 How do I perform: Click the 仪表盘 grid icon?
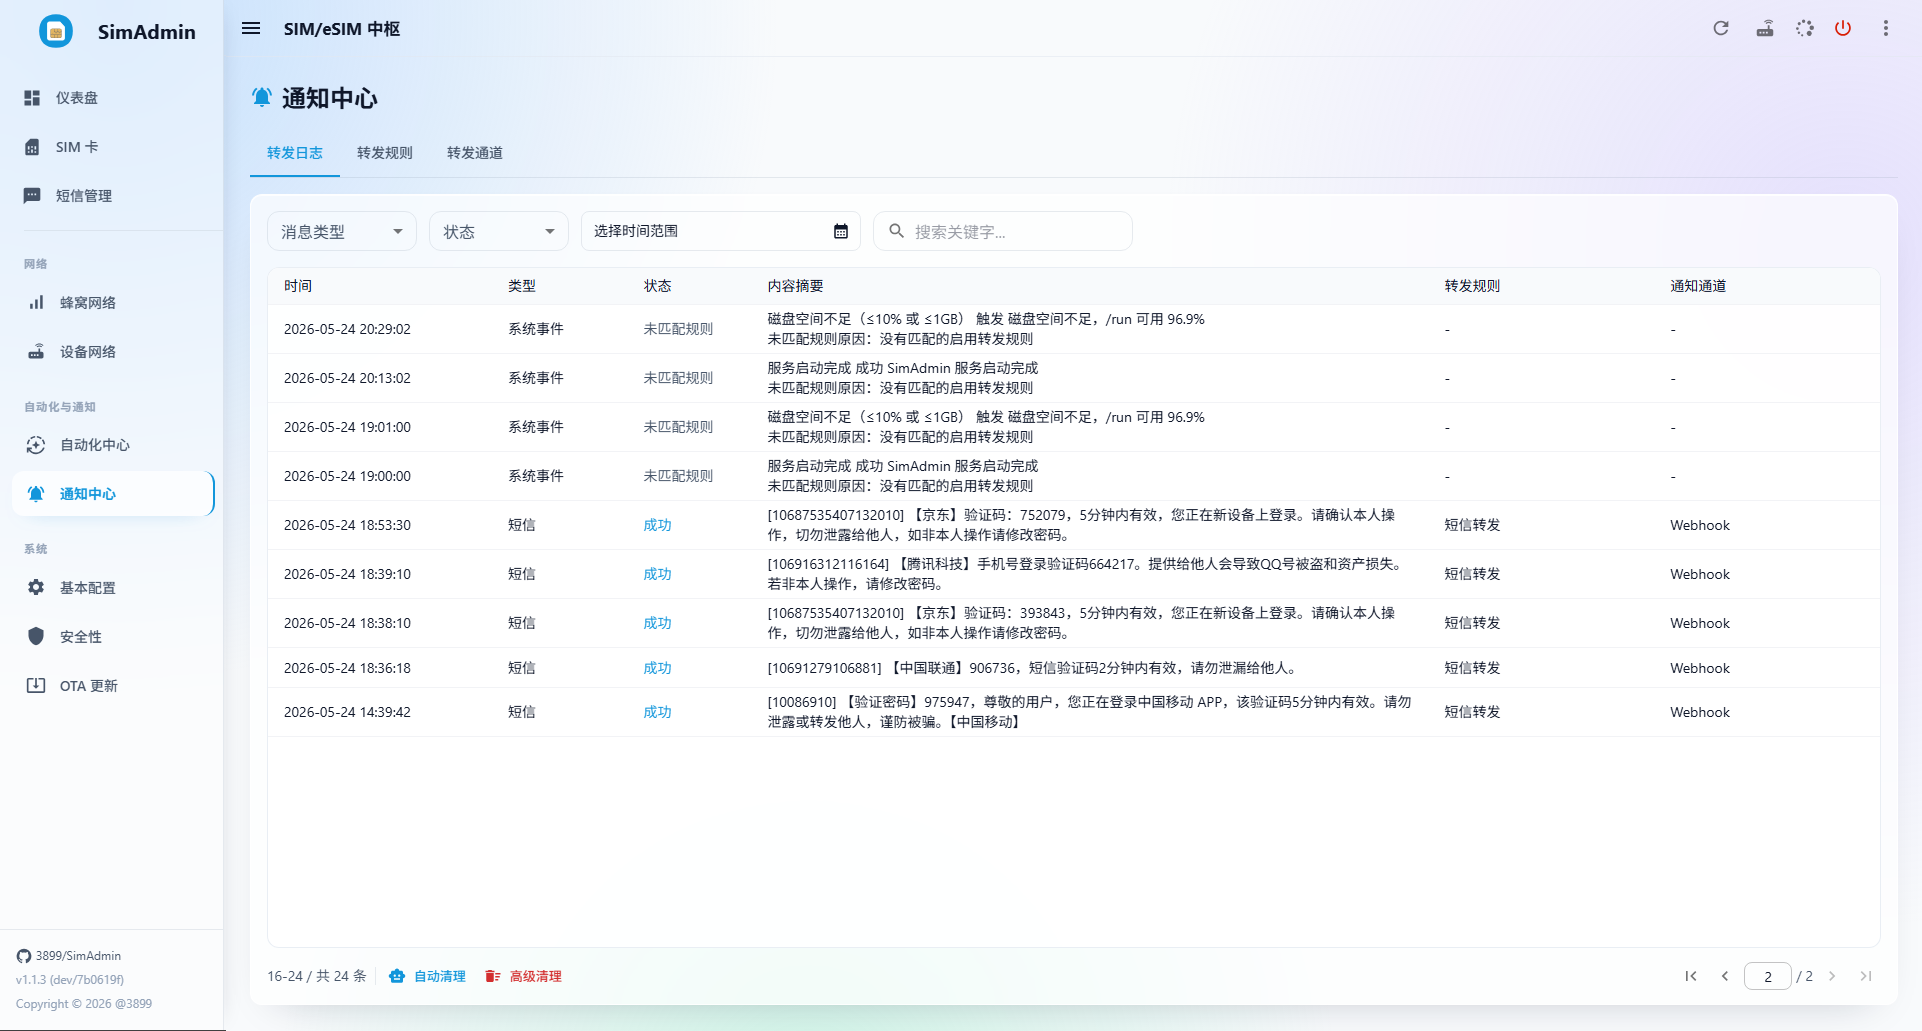[x=32, y=98]
